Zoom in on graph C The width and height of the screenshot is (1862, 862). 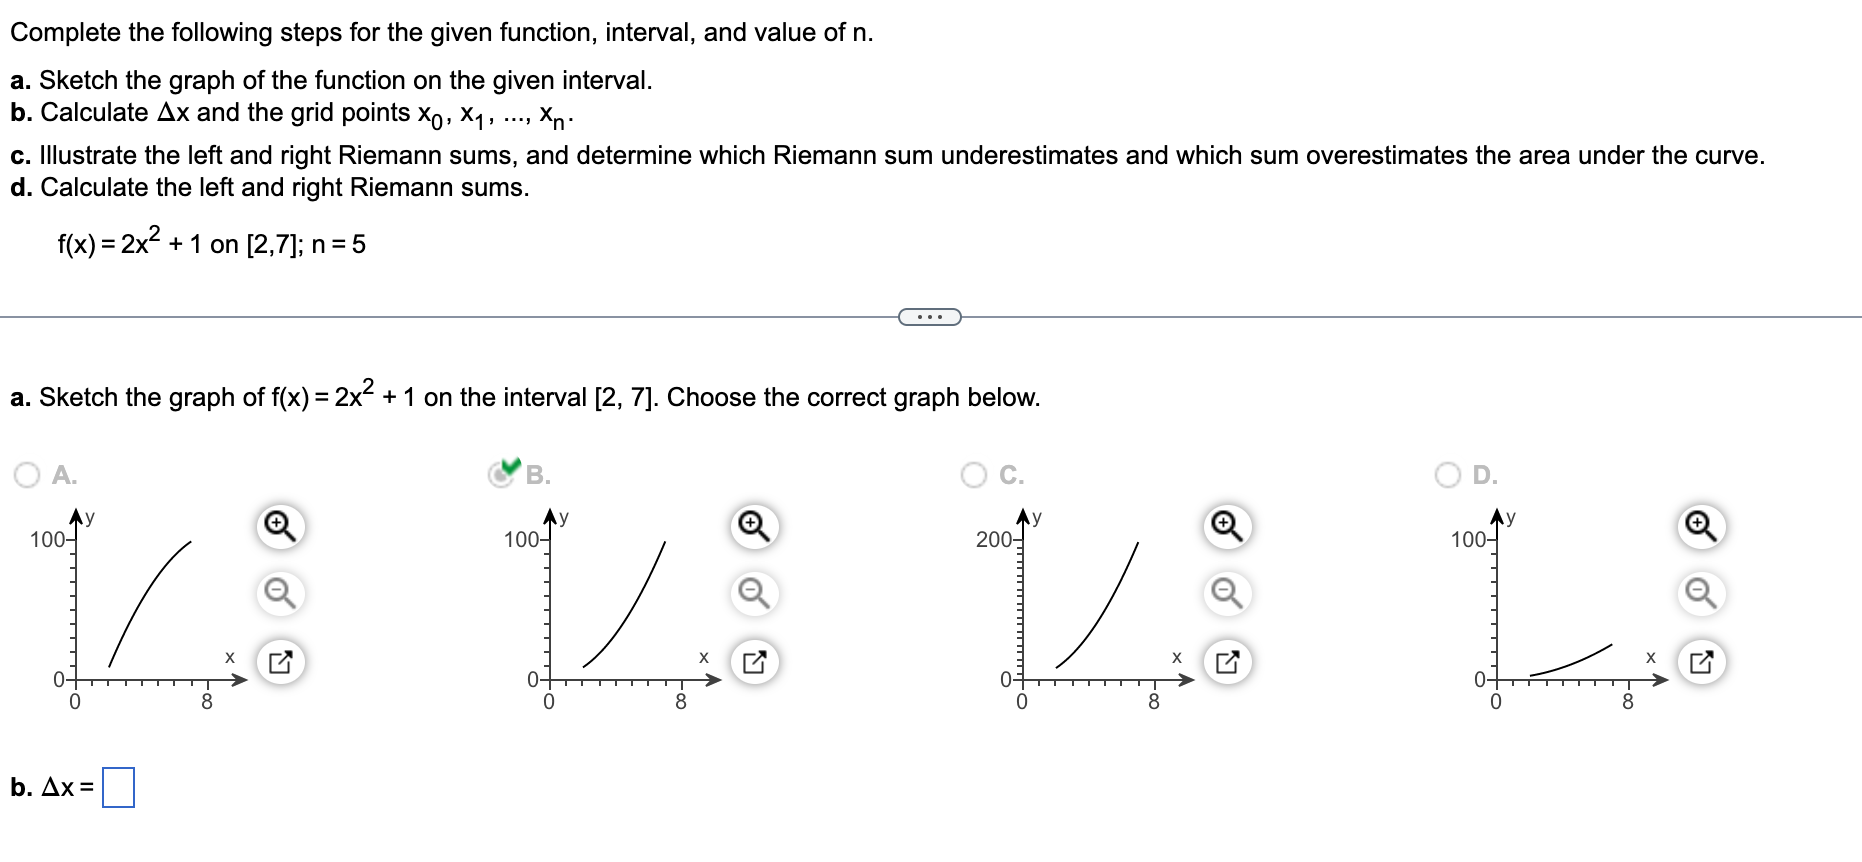coord(1227,525)
